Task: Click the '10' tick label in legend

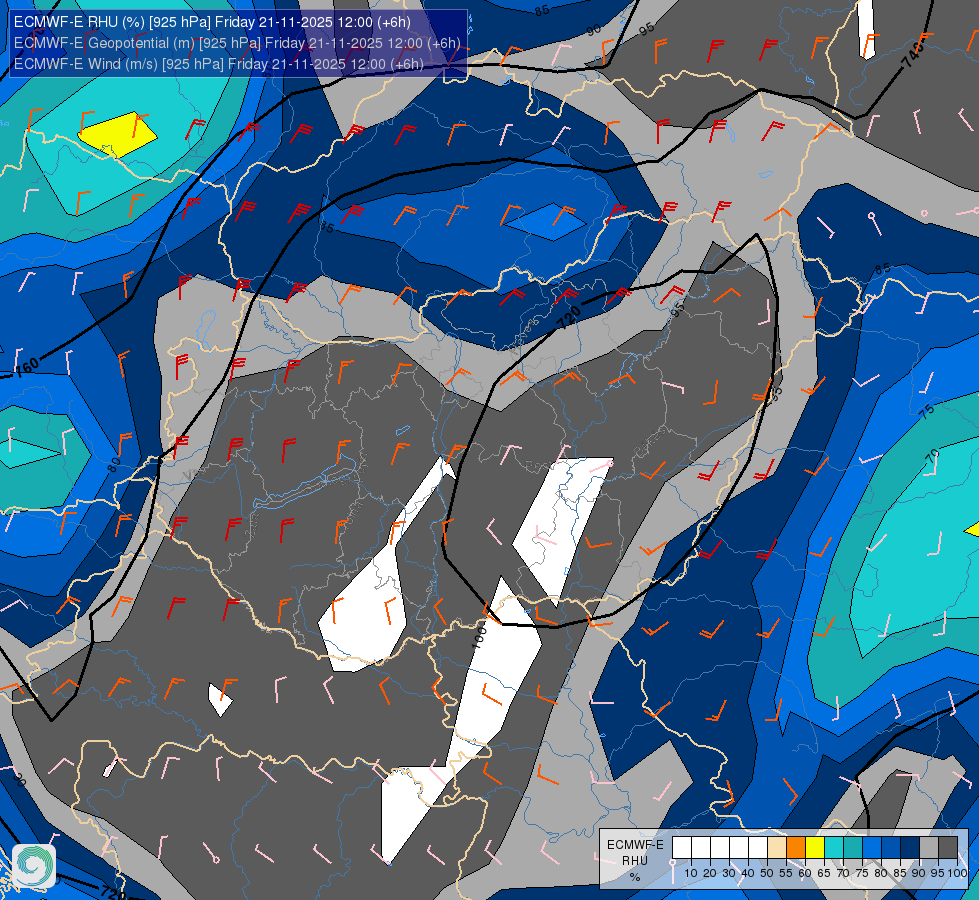Action: 691,873
